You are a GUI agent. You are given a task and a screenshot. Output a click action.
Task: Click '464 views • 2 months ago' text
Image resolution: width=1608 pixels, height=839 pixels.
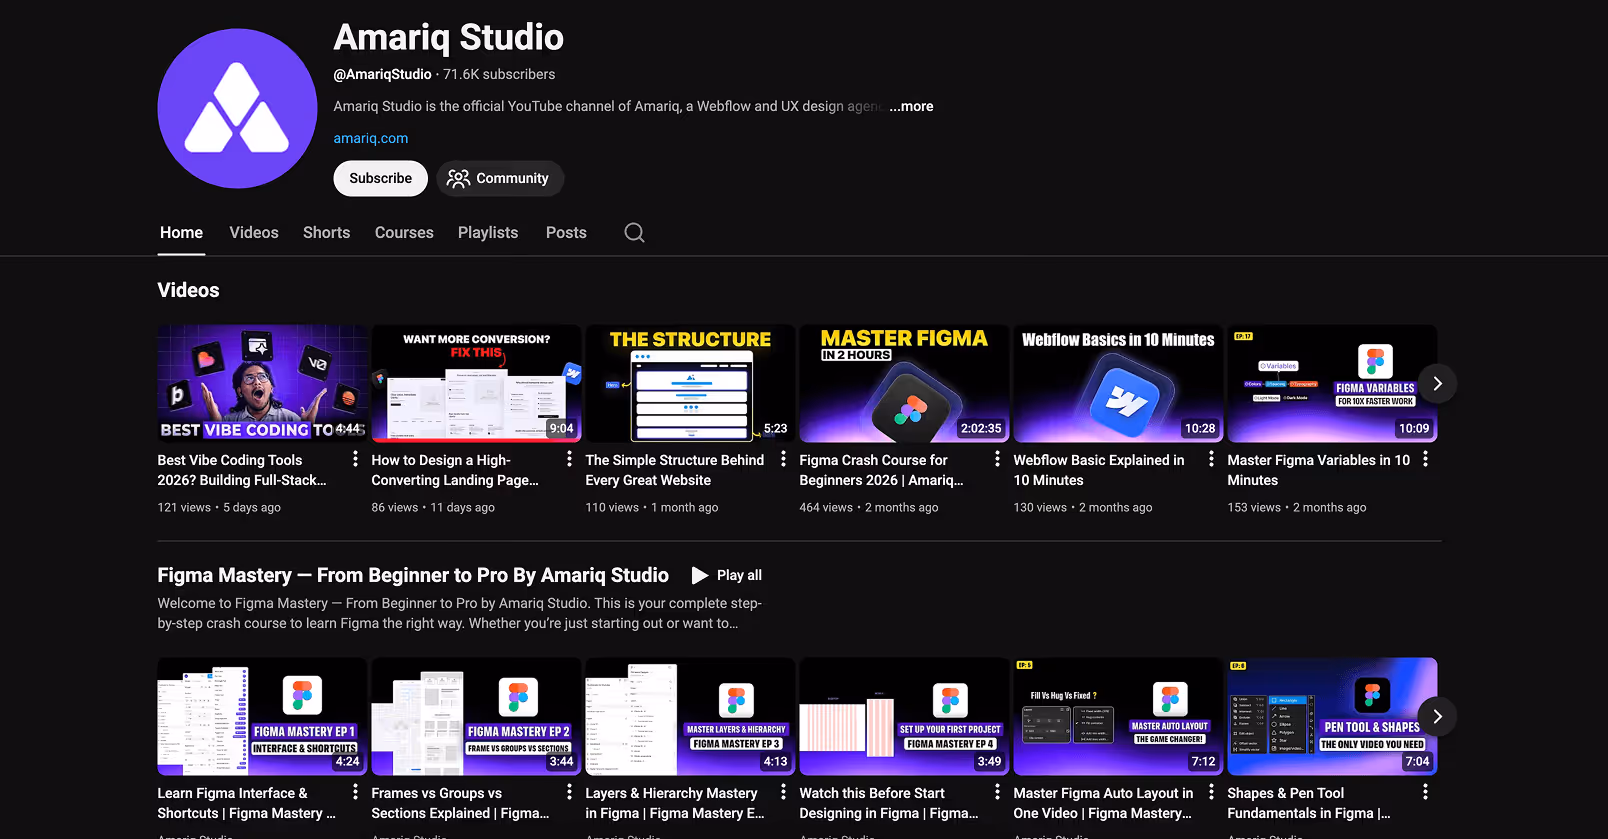click(869, 507)
